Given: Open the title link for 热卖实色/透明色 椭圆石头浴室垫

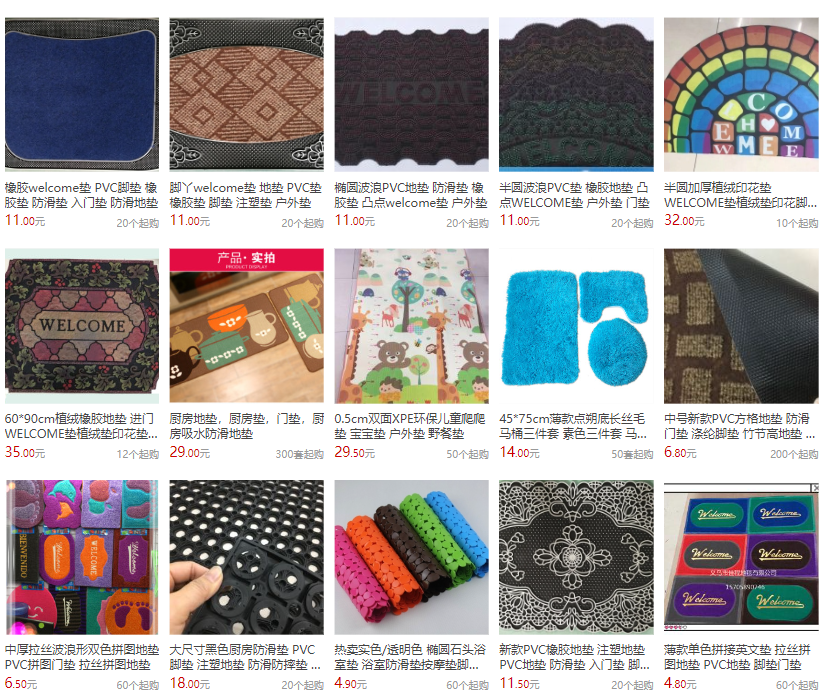Looking at the screenshot, I should click(410, 657).
